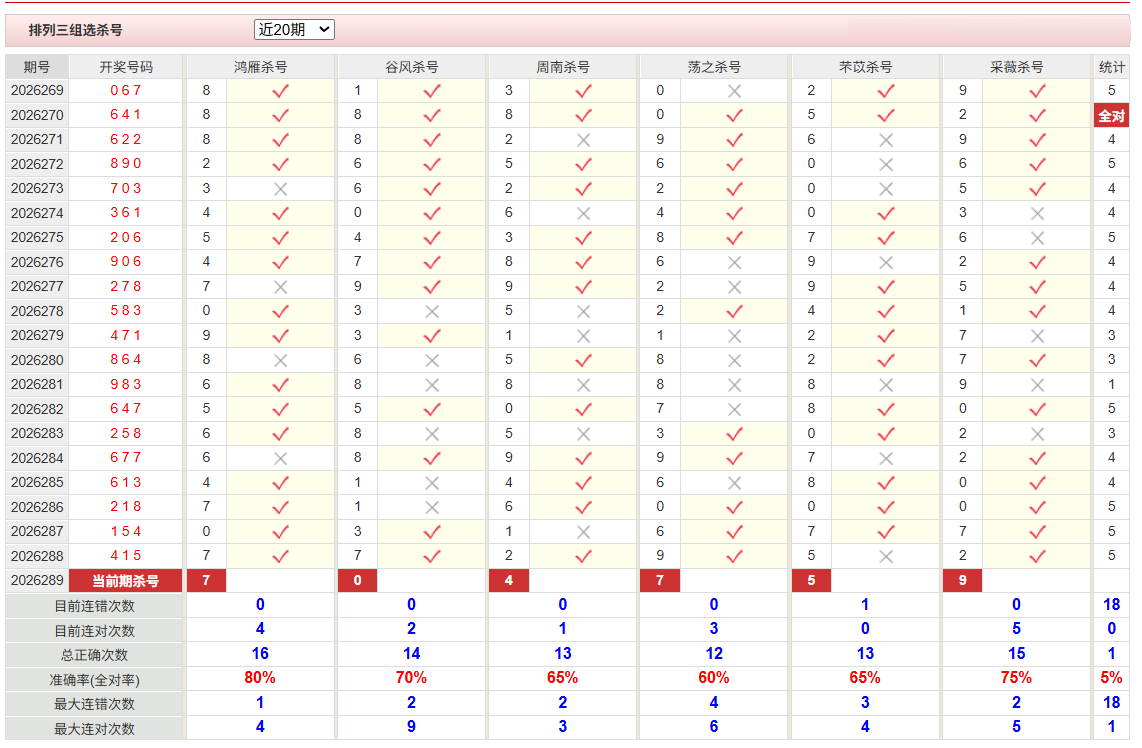The width and height of the screenshot is (1142, 748).
Task: Click the 准确率(全对率) row label
Action: click(x=95, y=680)
